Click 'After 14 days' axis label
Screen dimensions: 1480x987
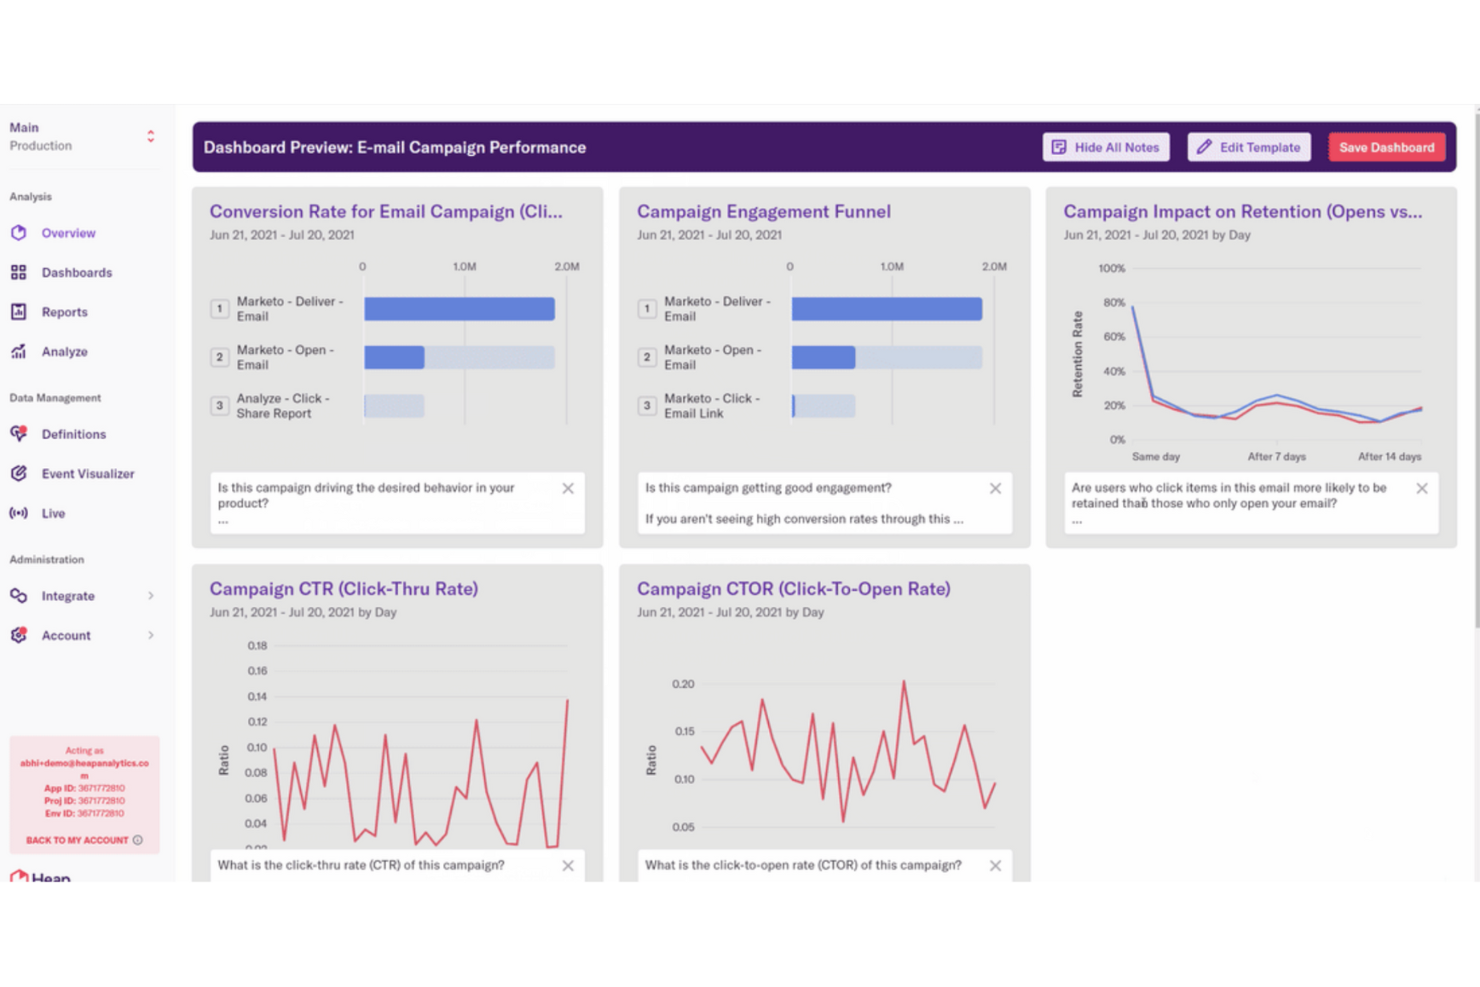tap(1390, 457)
